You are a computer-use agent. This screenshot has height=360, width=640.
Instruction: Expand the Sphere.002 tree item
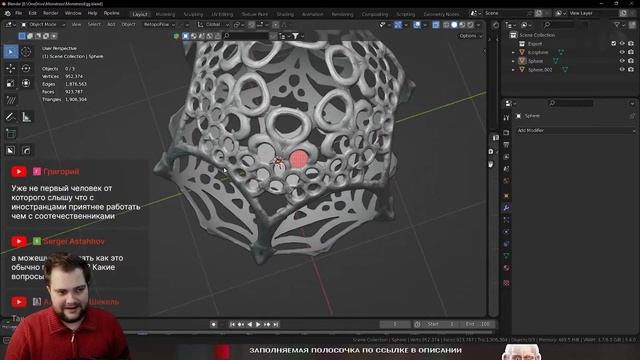coord(513,70)
